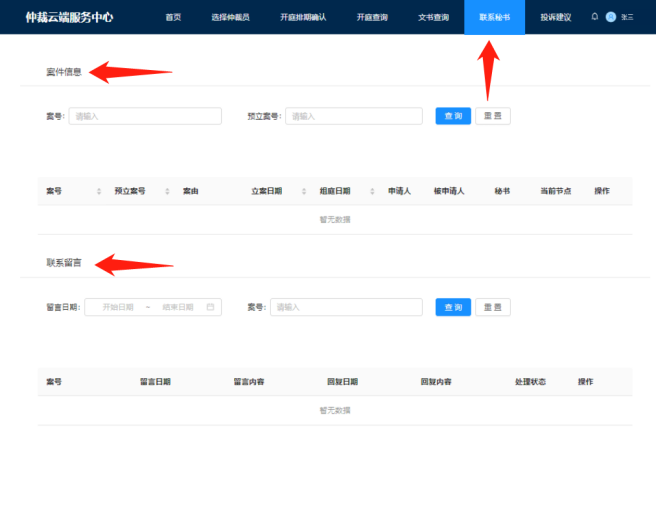Select the 联系秘书 tab

494,17
